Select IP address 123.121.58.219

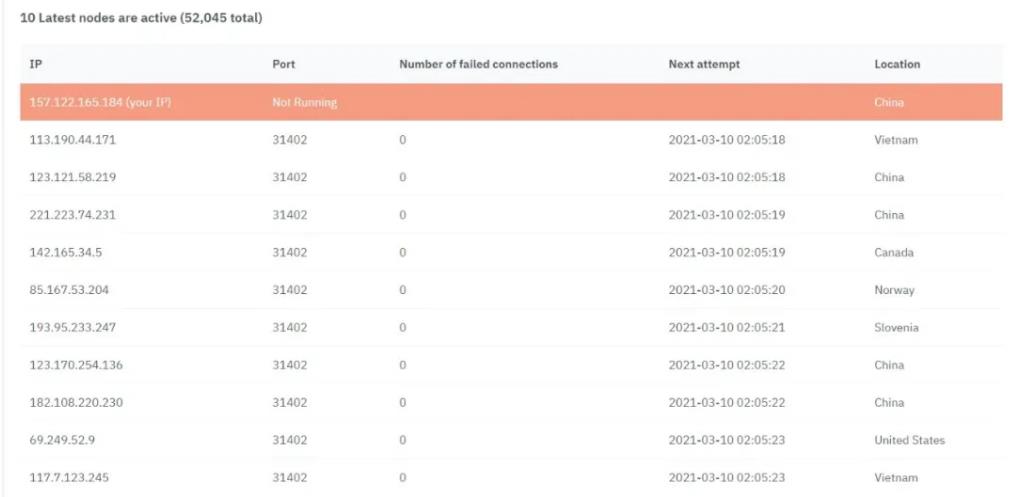73,177
